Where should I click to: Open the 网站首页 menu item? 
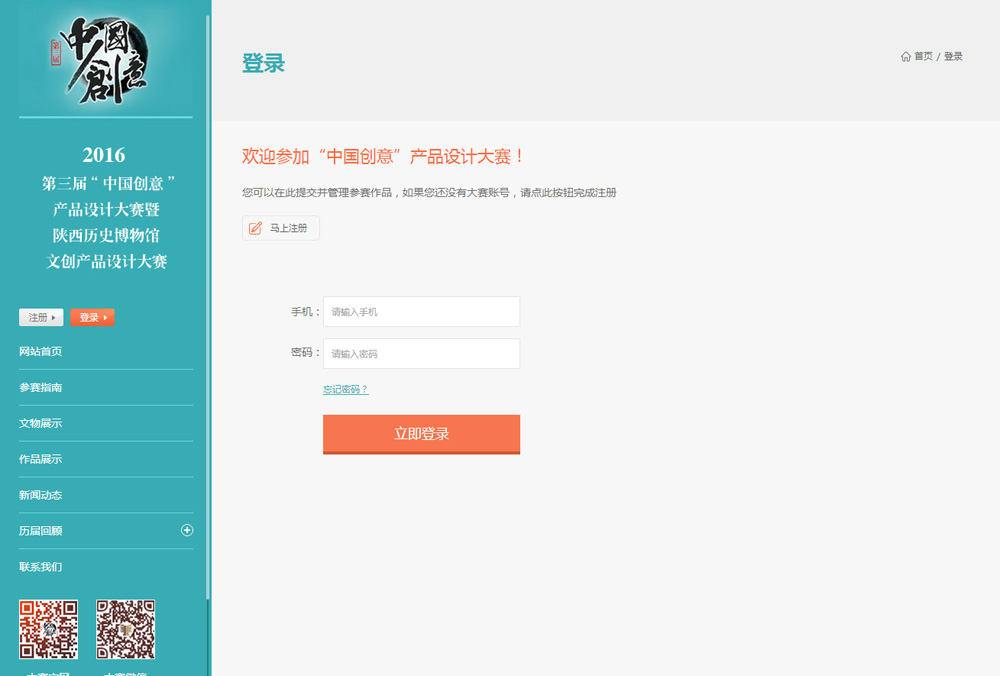[41, 352]
